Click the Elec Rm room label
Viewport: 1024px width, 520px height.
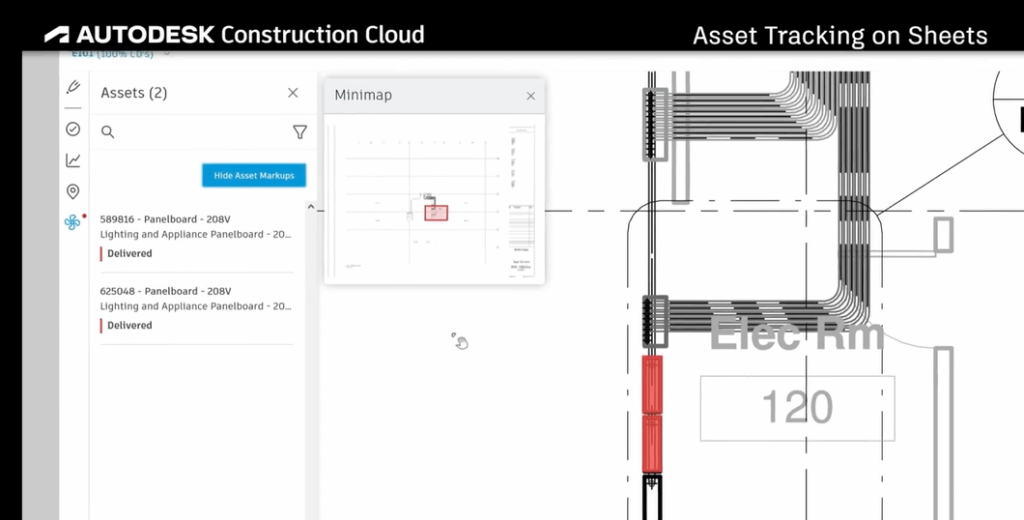click(797, 334)
